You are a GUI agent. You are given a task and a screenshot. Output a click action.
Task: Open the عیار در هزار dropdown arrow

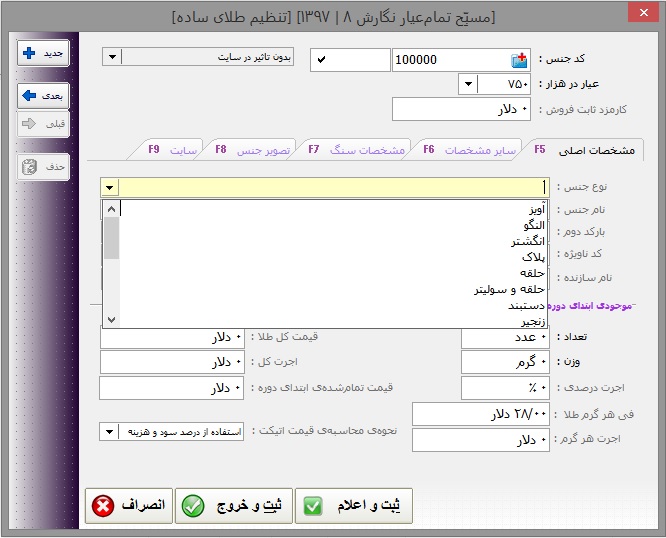click(468, 84)
